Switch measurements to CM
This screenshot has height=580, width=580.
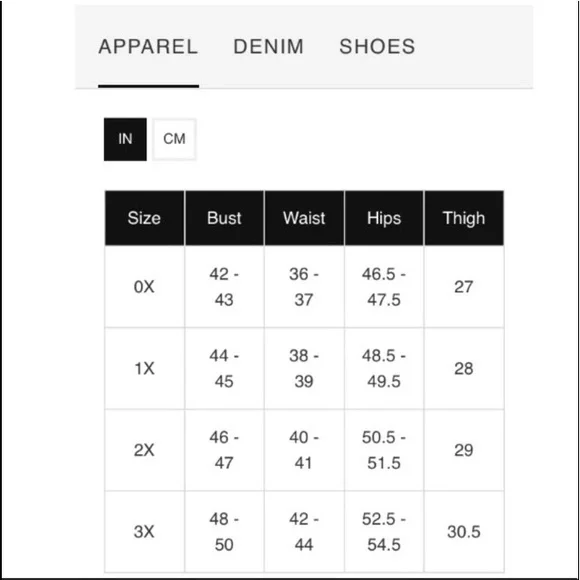coord(174,139)
